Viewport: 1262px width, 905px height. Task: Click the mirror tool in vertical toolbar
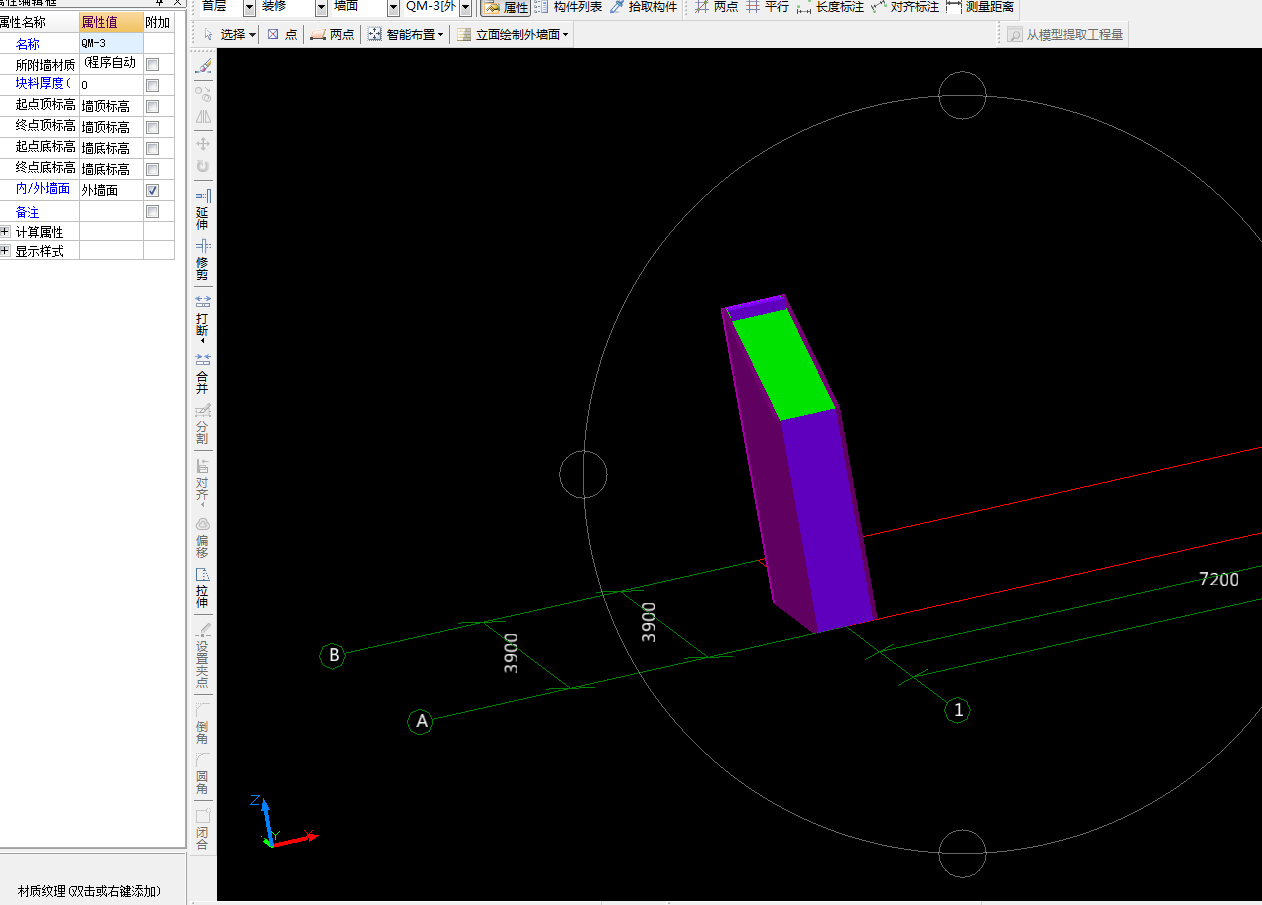pos(203,117)
